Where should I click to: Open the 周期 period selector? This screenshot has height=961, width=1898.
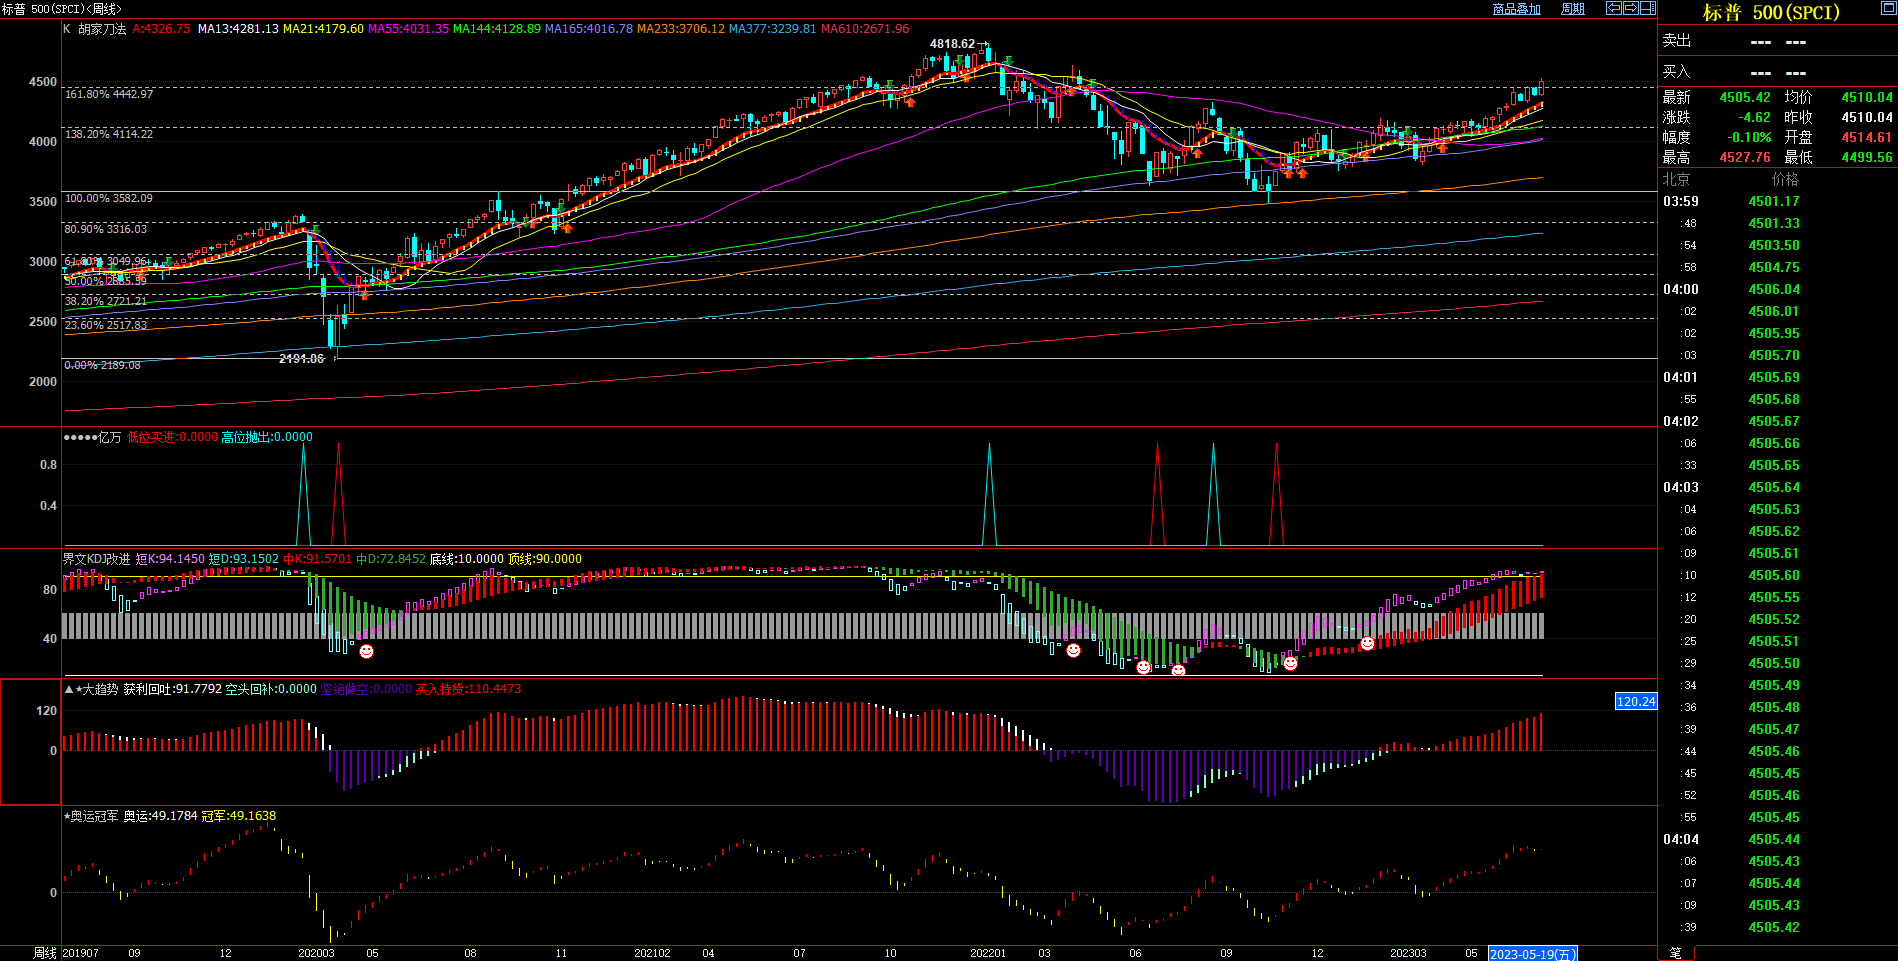pyautogui.click(x=1573, y=9)
